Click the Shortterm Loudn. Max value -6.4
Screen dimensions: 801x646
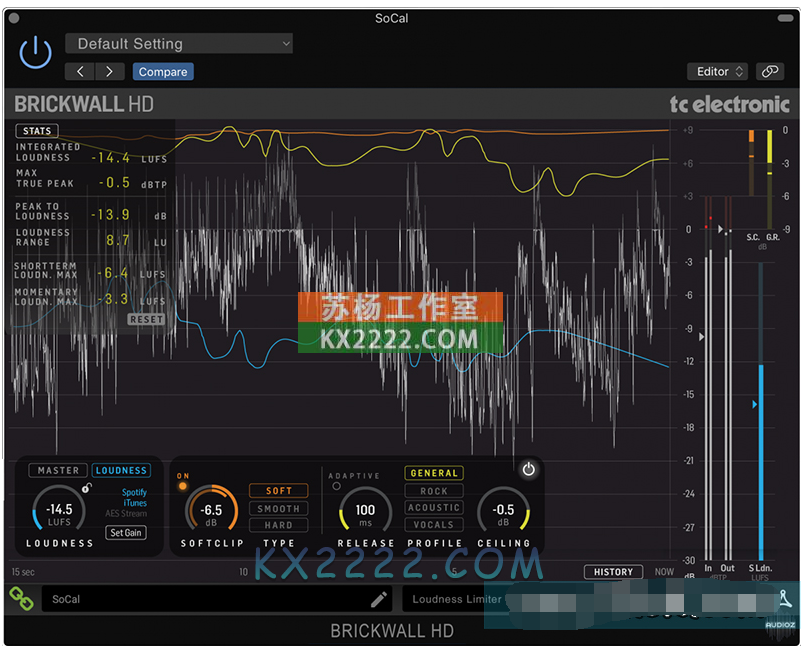pyautogui.click(x=113, y=273)
